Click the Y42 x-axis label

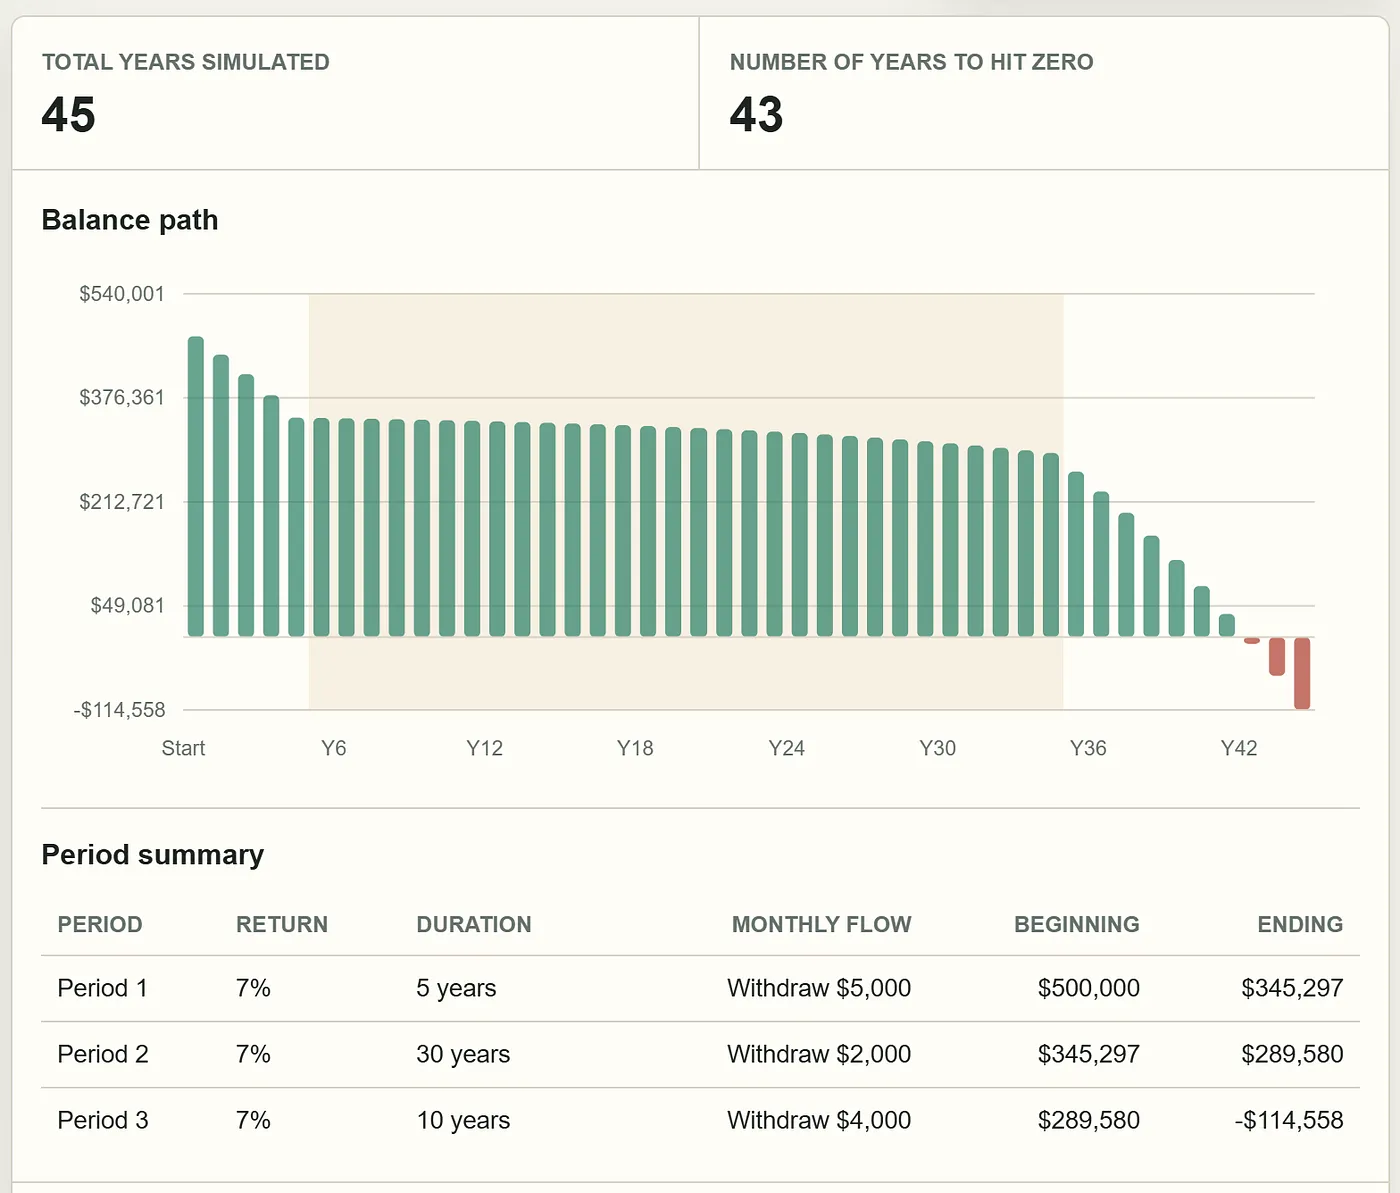tap(1239, 748)
